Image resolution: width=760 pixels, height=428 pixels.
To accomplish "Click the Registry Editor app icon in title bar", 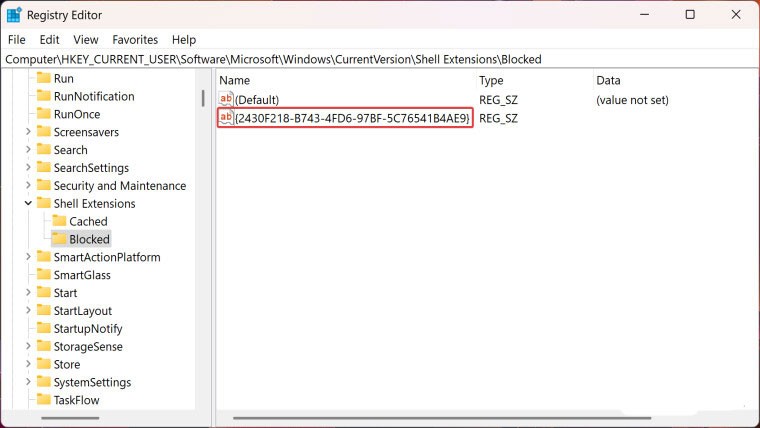I will tap(14, 15).
